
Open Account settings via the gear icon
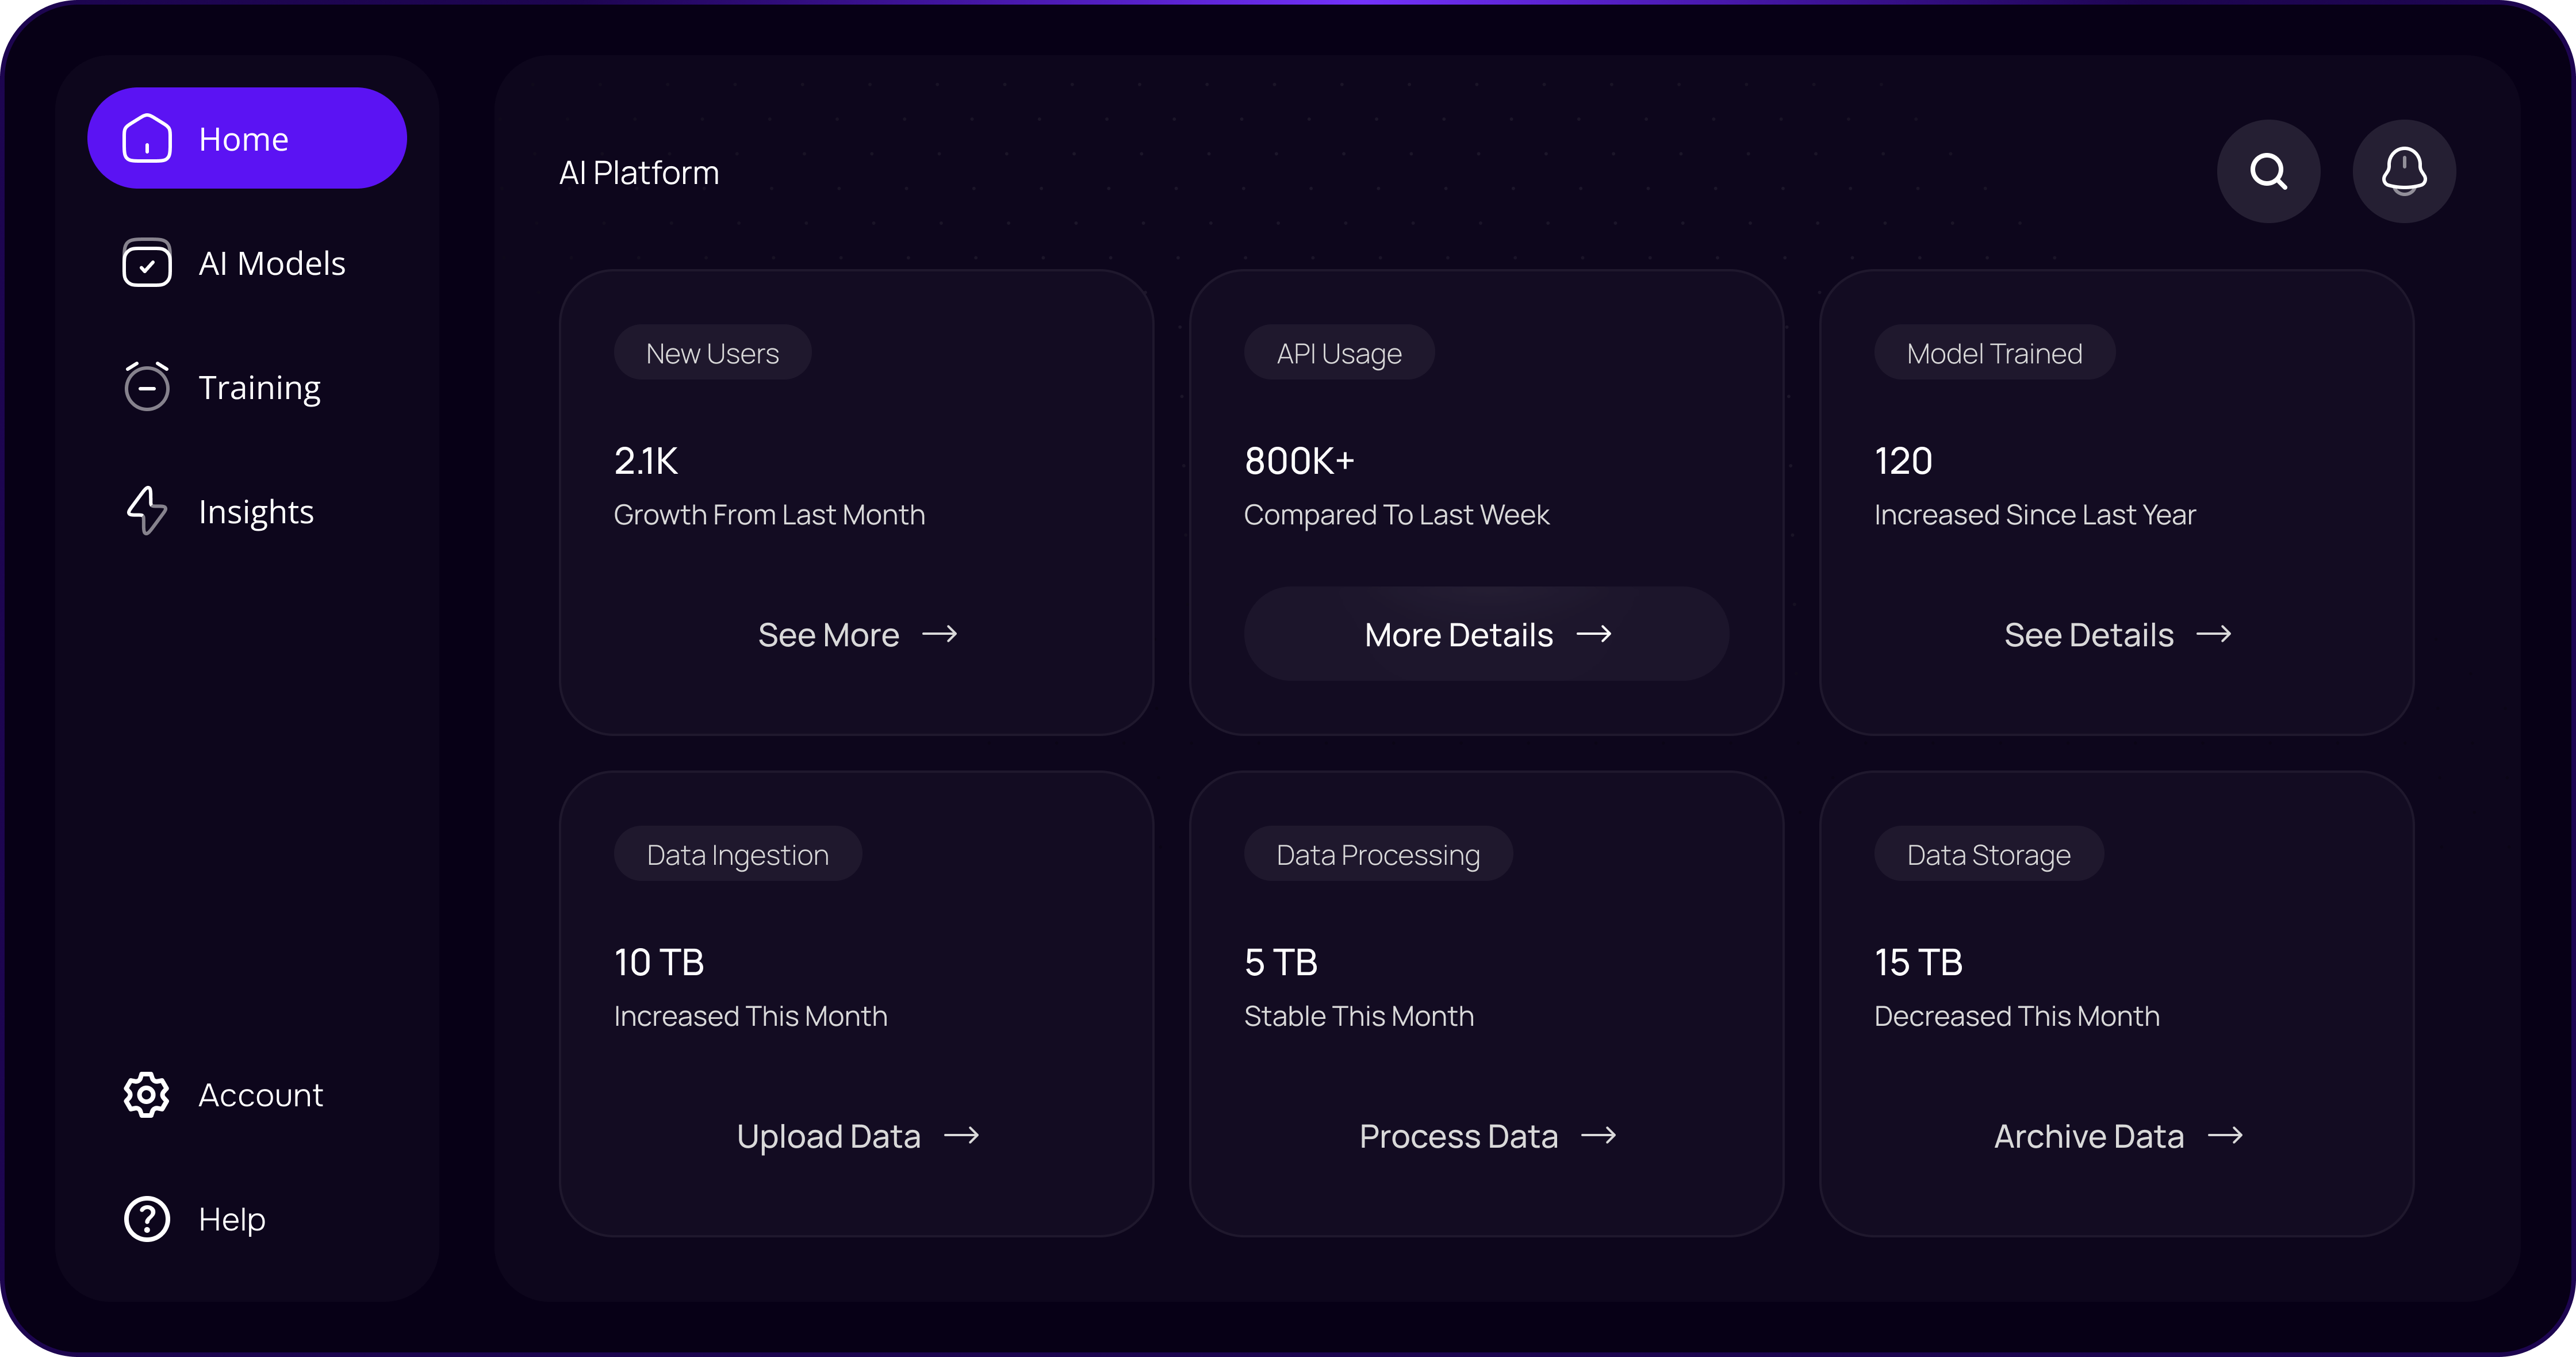[x=146, y=1095]
